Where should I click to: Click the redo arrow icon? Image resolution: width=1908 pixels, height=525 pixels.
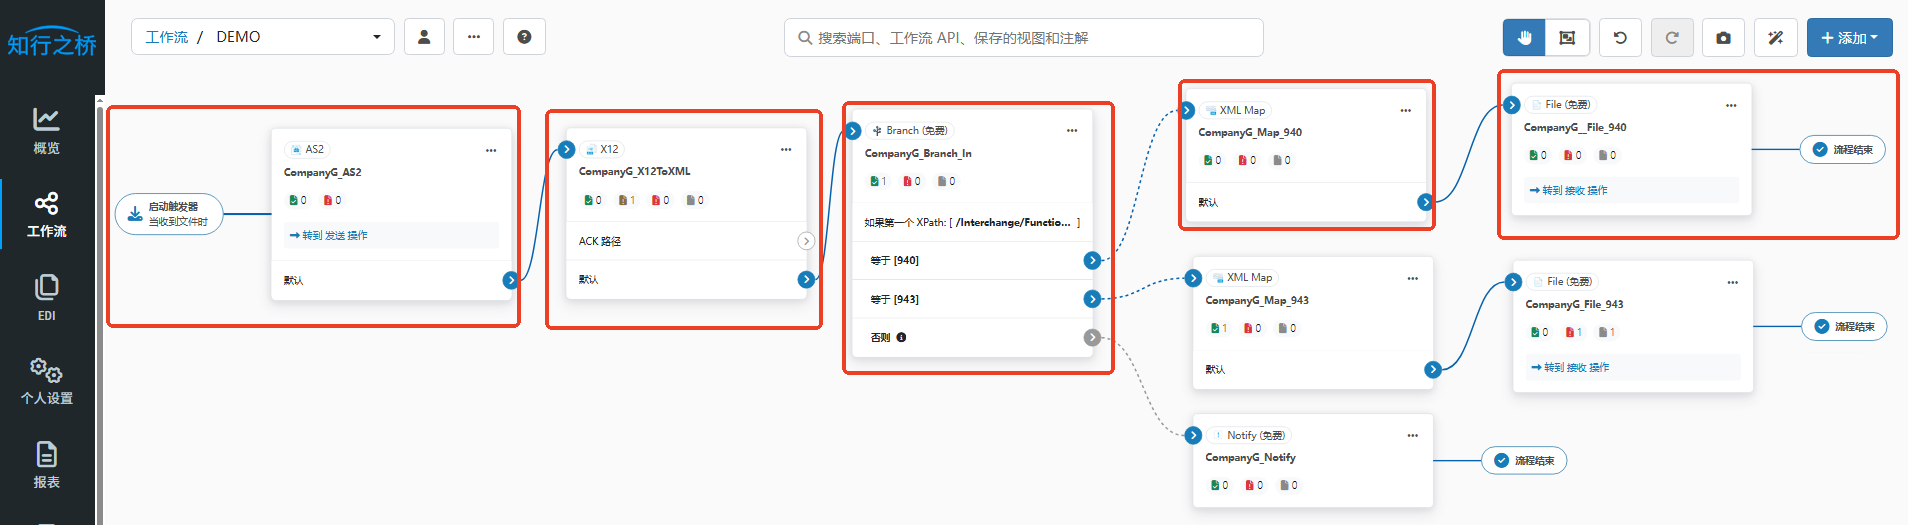[x=1671, y=38]
